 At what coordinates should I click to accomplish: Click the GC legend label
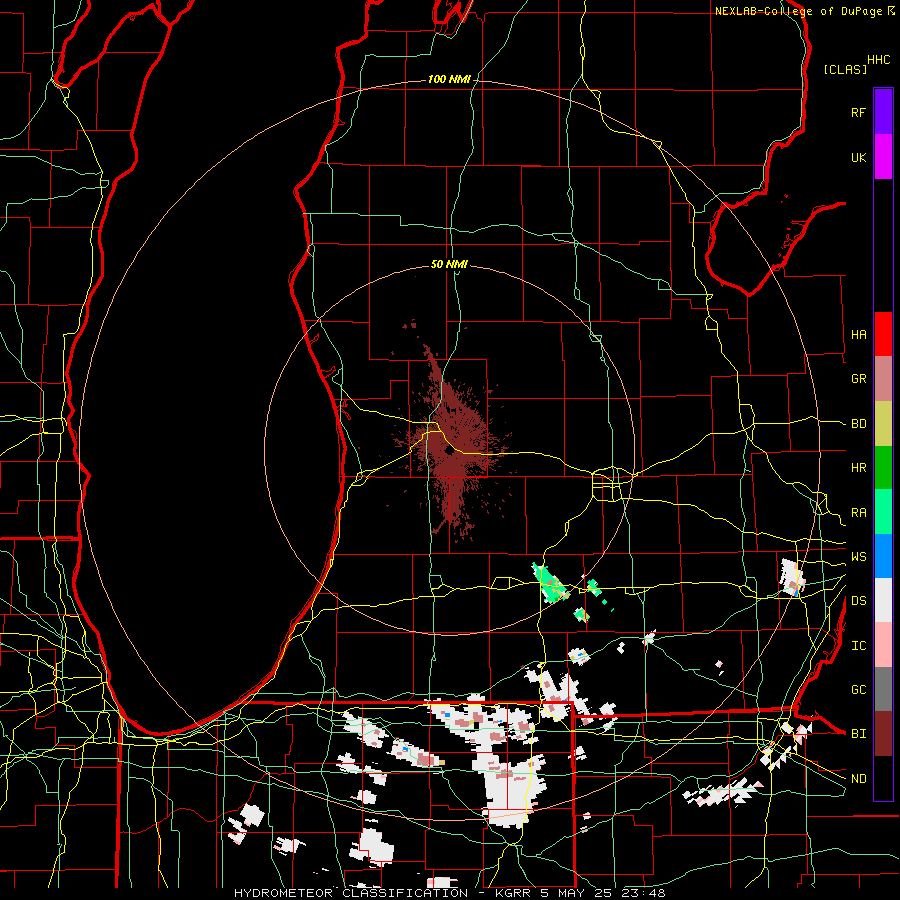point(858,690)
